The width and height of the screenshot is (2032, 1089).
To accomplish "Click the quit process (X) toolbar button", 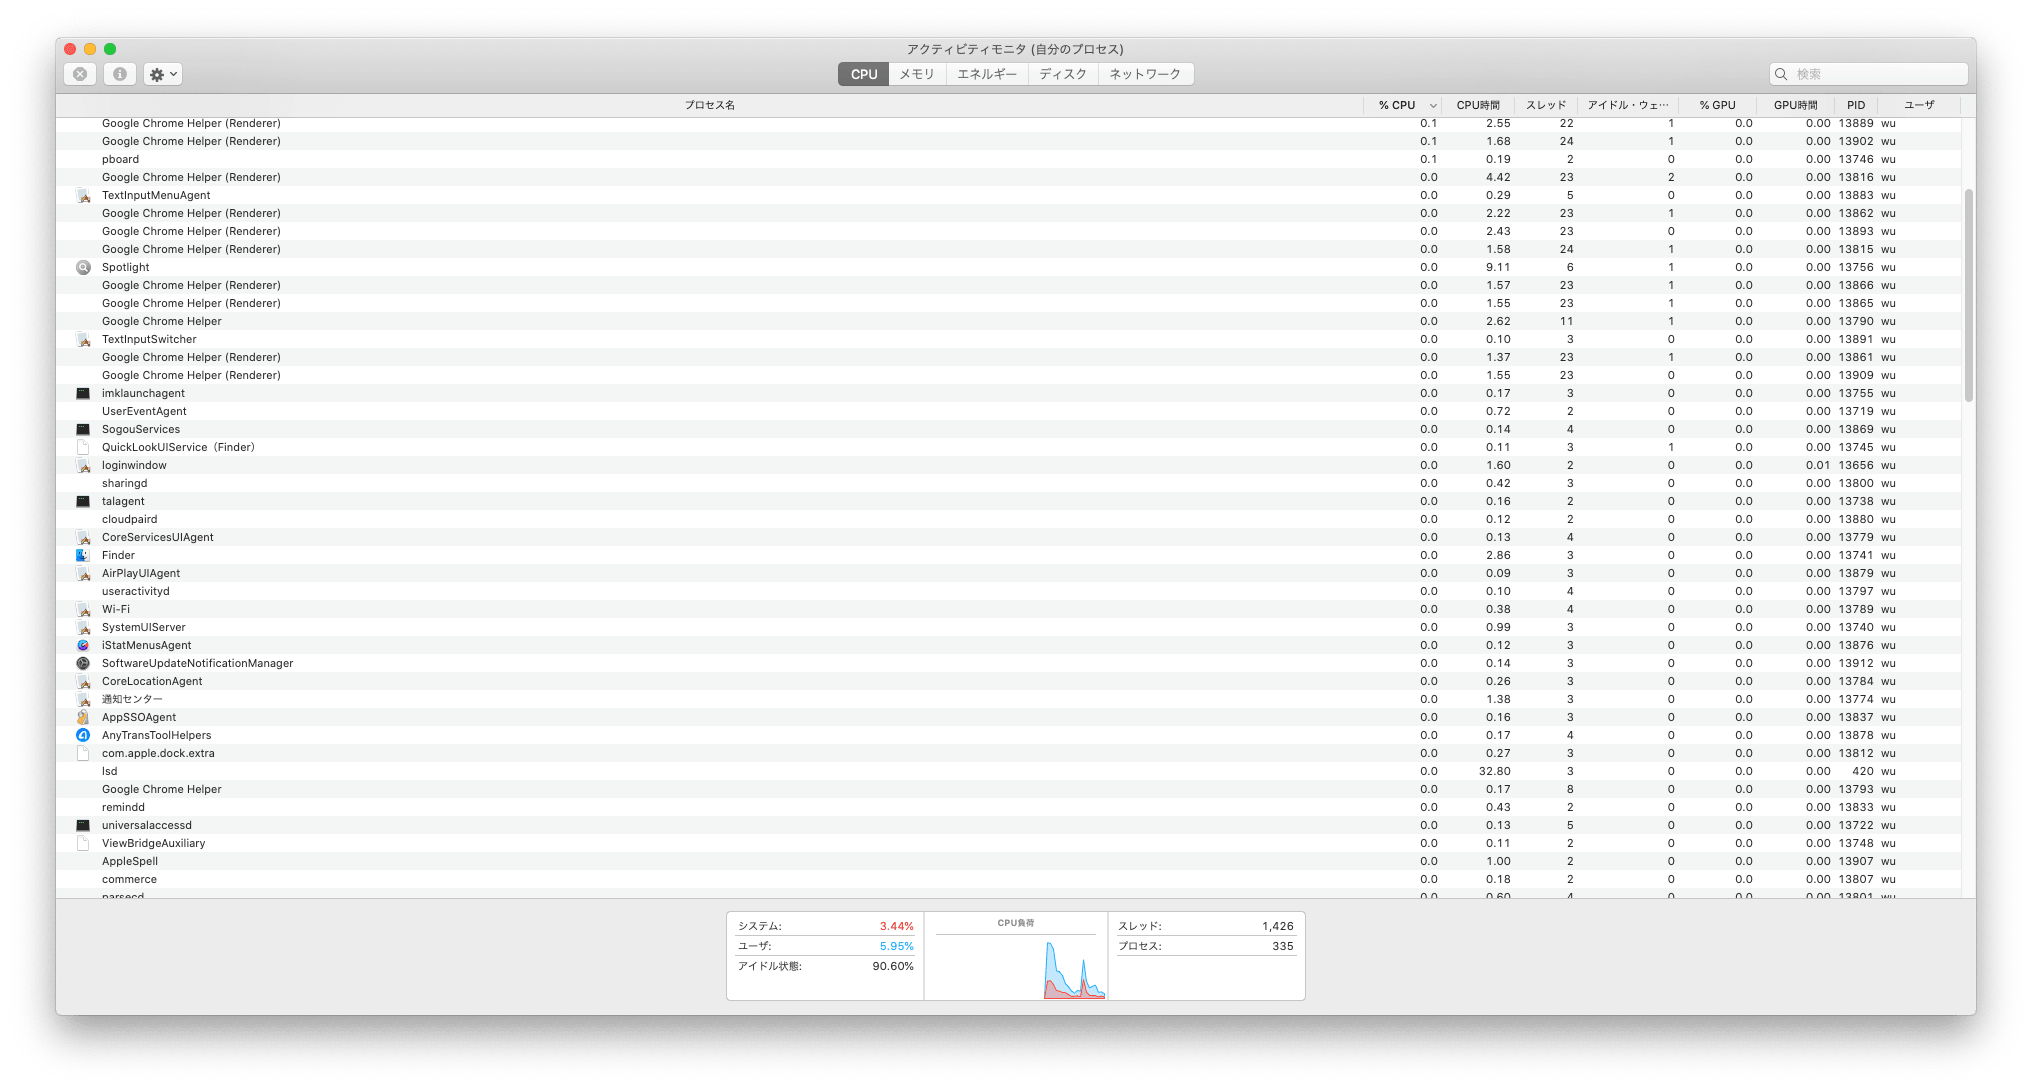I will point(80,74).
